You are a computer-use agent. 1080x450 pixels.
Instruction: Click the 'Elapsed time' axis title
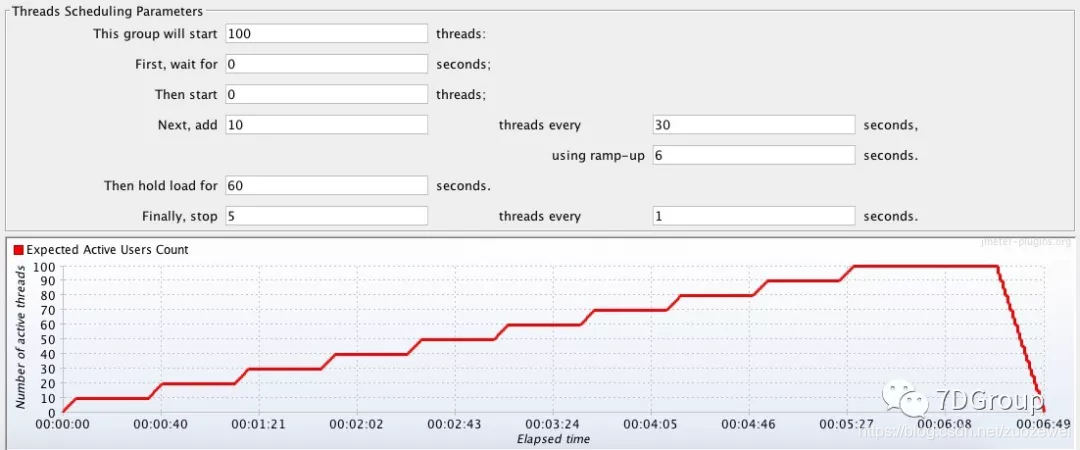(553, 438)
